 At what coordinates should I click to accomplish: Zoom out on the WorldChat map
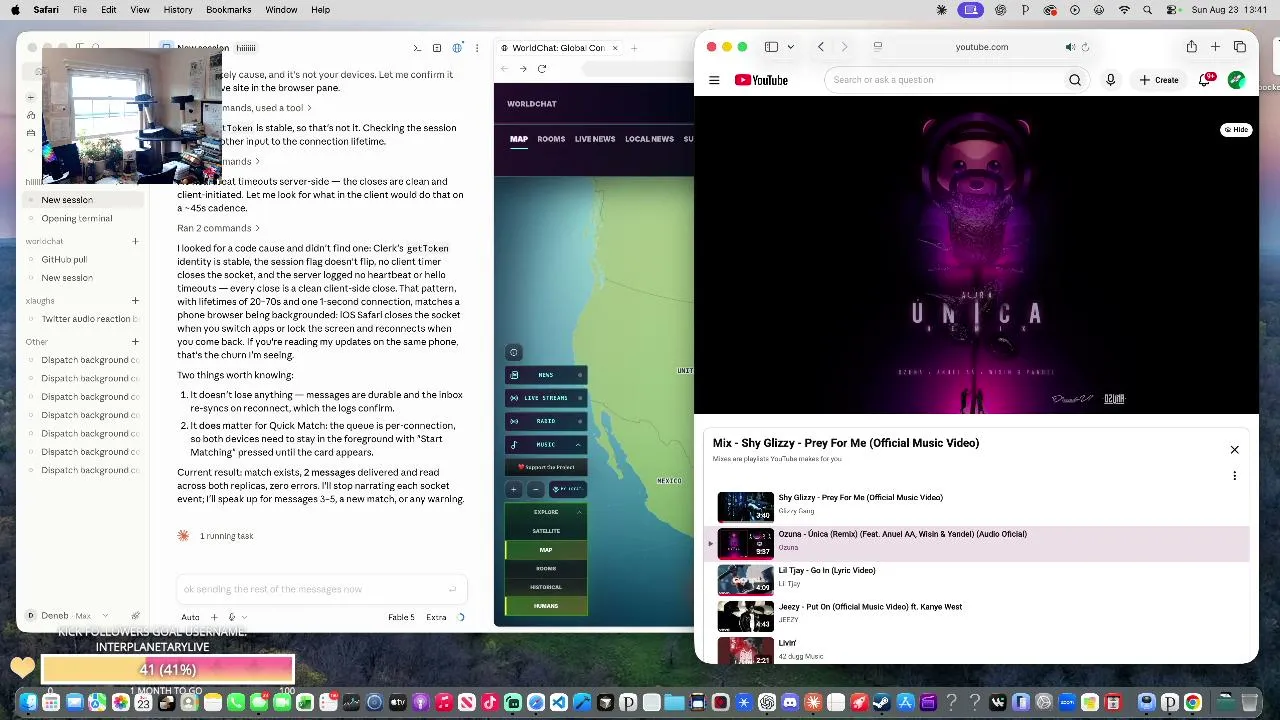(x=535, y=489)
